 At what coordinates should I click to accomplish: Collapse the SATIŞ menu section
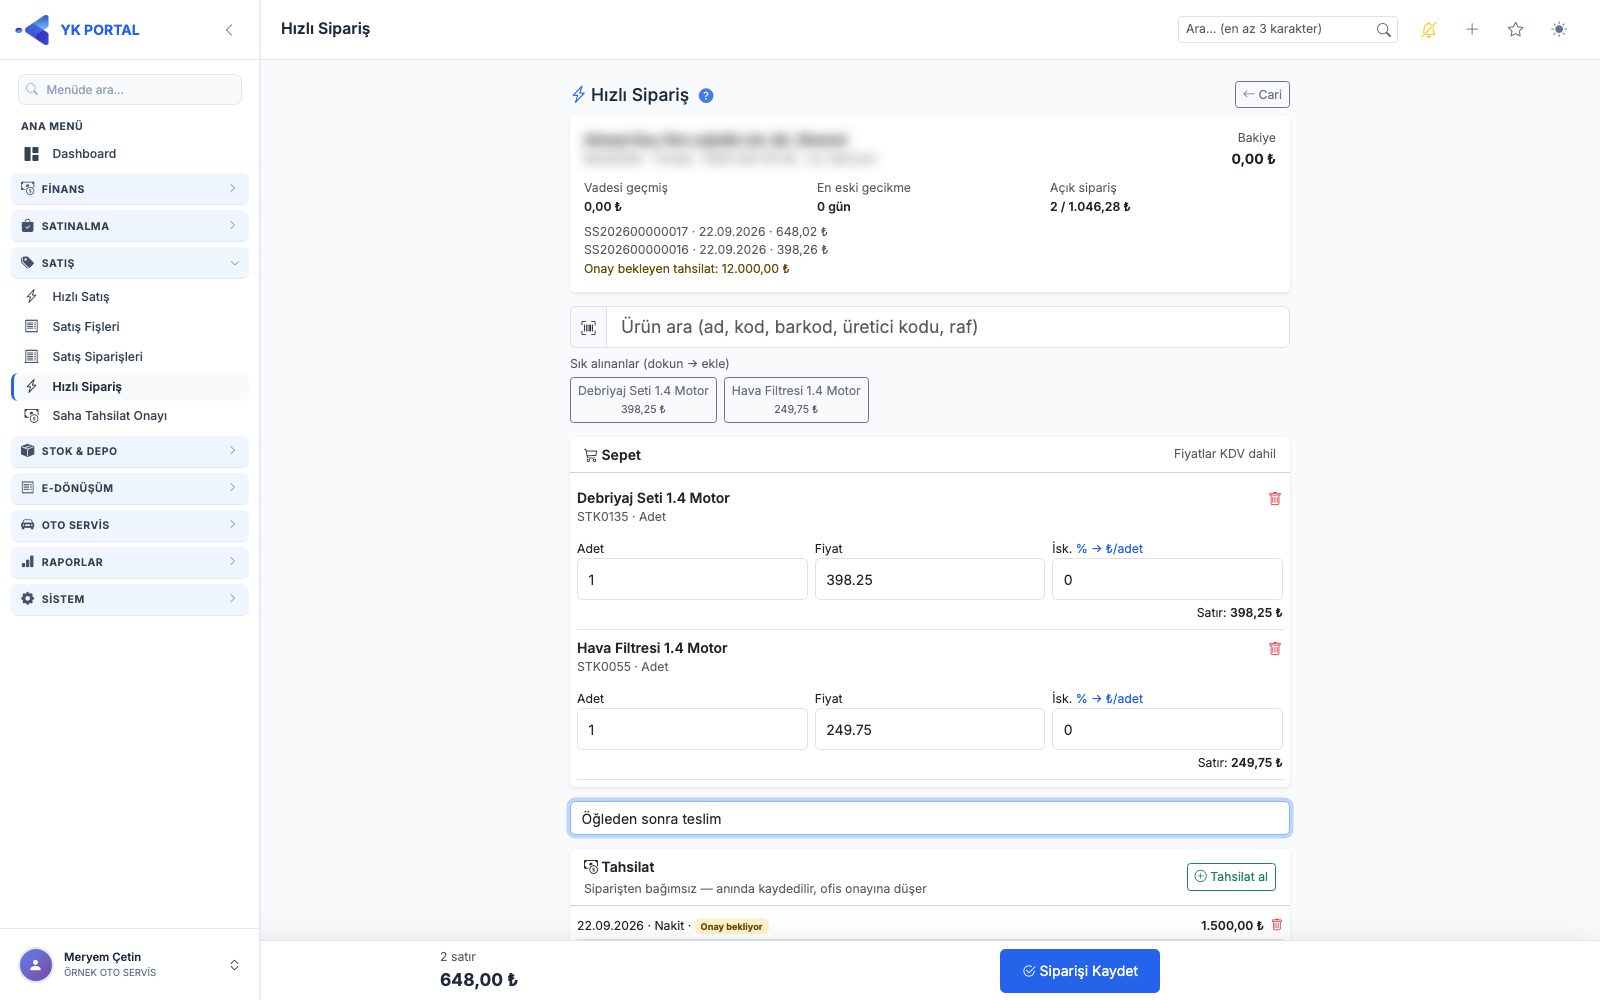pyautogui.click(x=130, y=263)
